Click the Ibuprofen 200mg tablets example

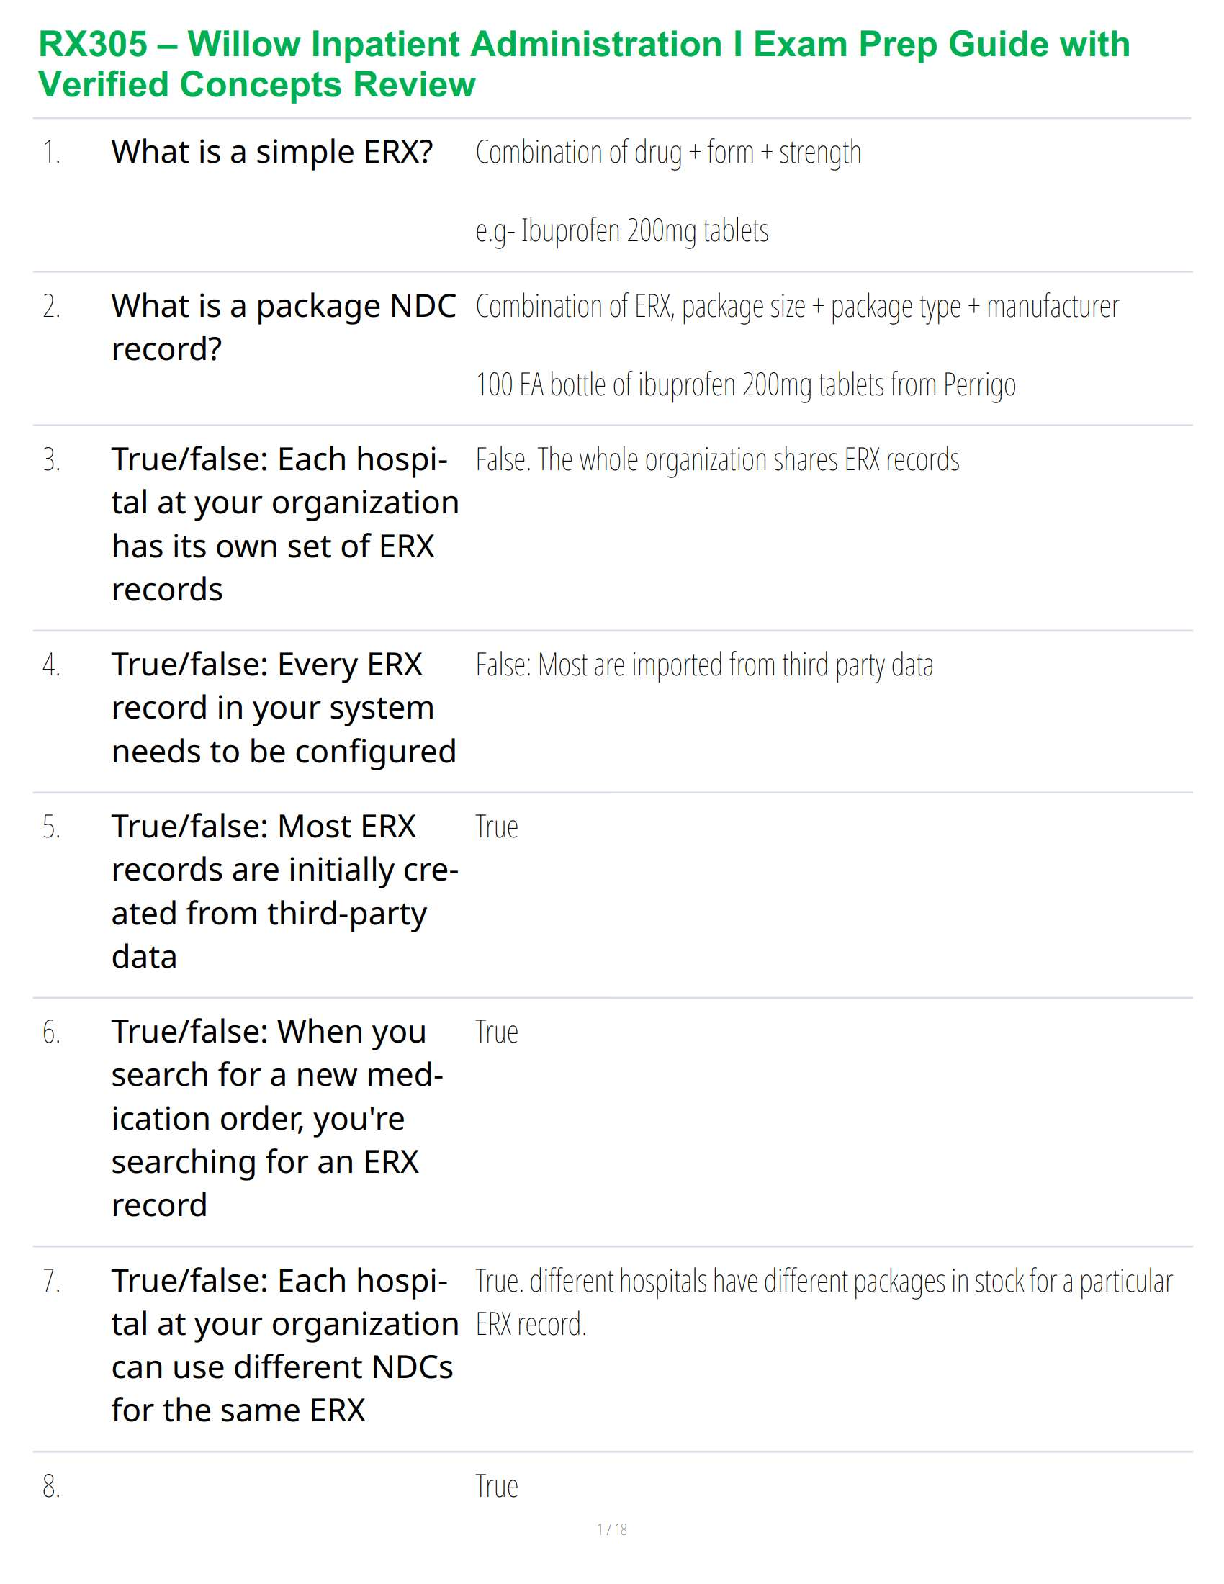pyautogui.click(x=622, y=231)
